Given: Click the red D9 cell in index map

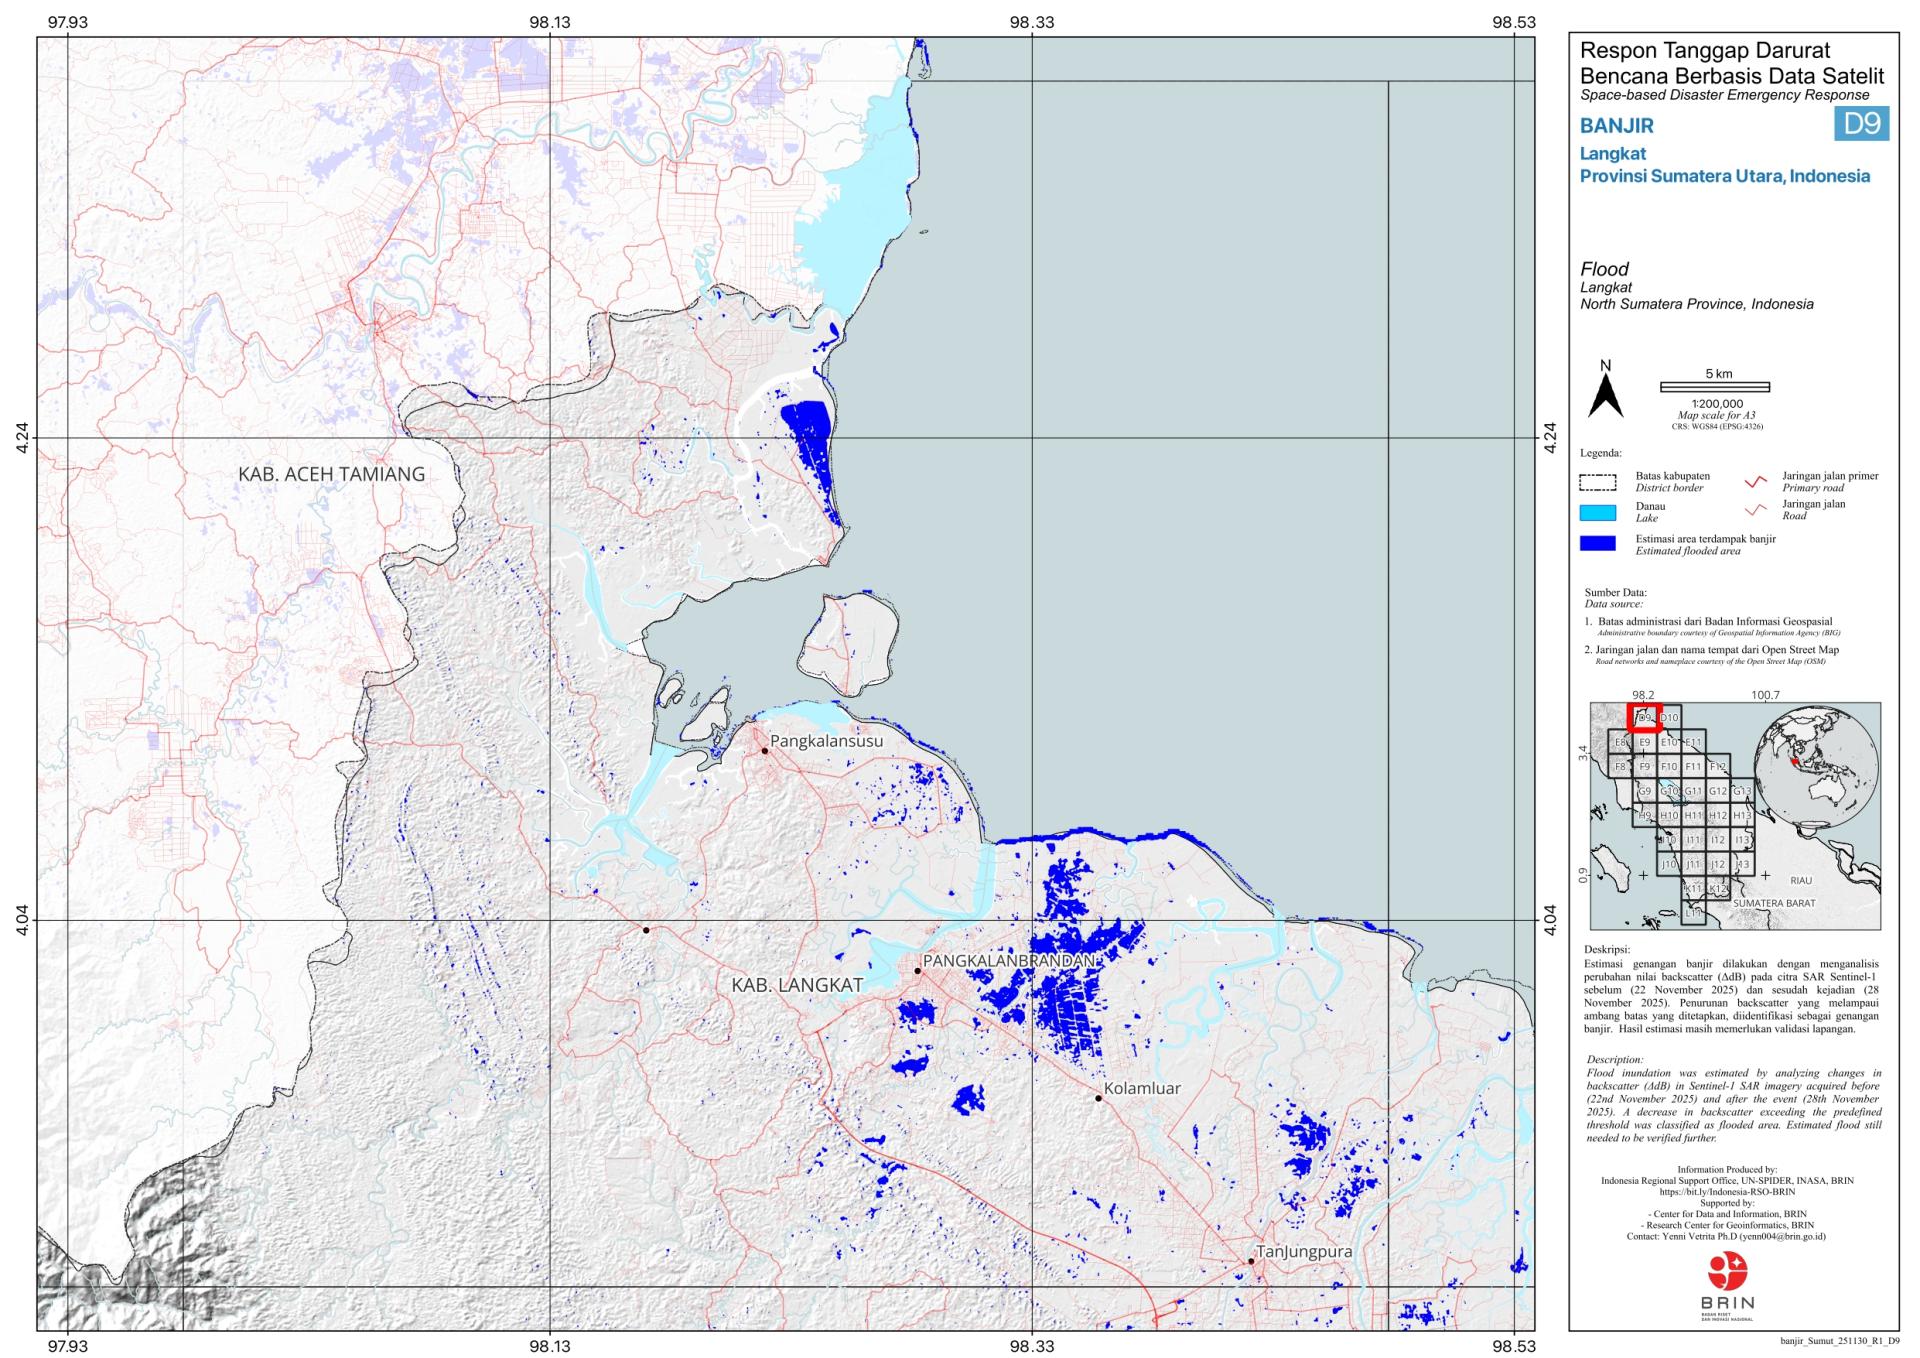Looking at the screenshot, I should (1645, 718).
